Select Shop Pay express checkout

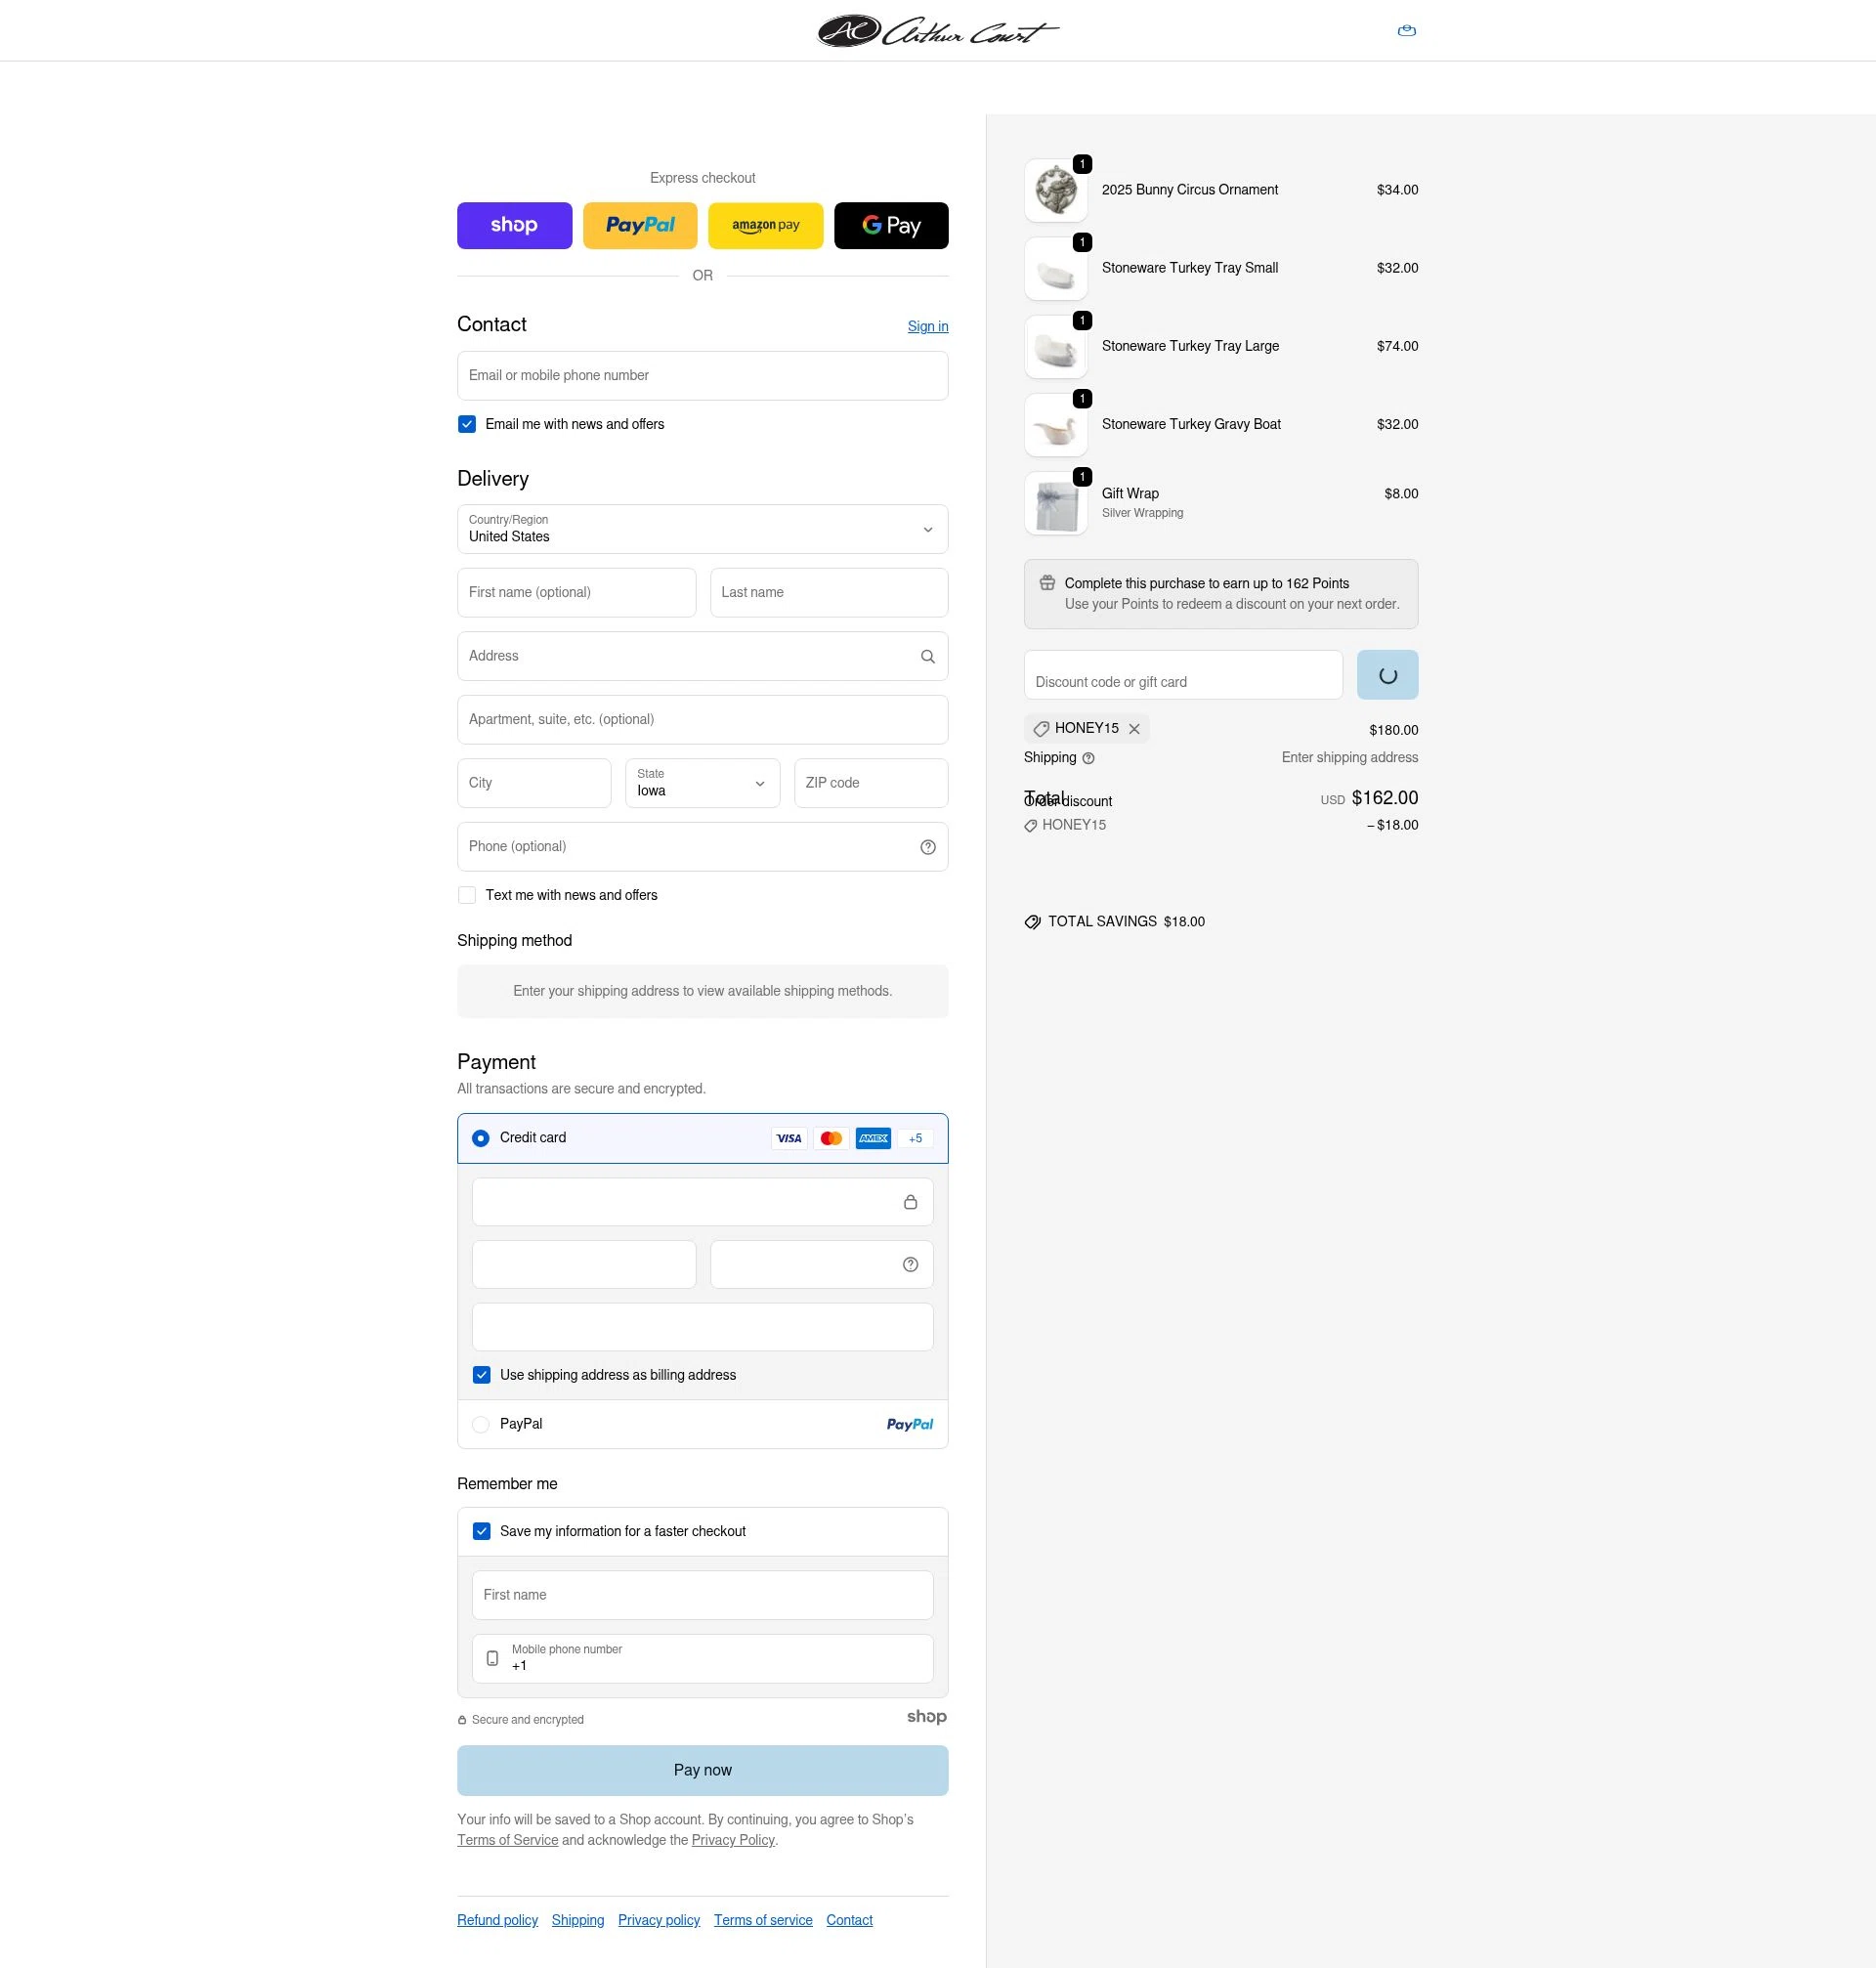click(514, 225)
